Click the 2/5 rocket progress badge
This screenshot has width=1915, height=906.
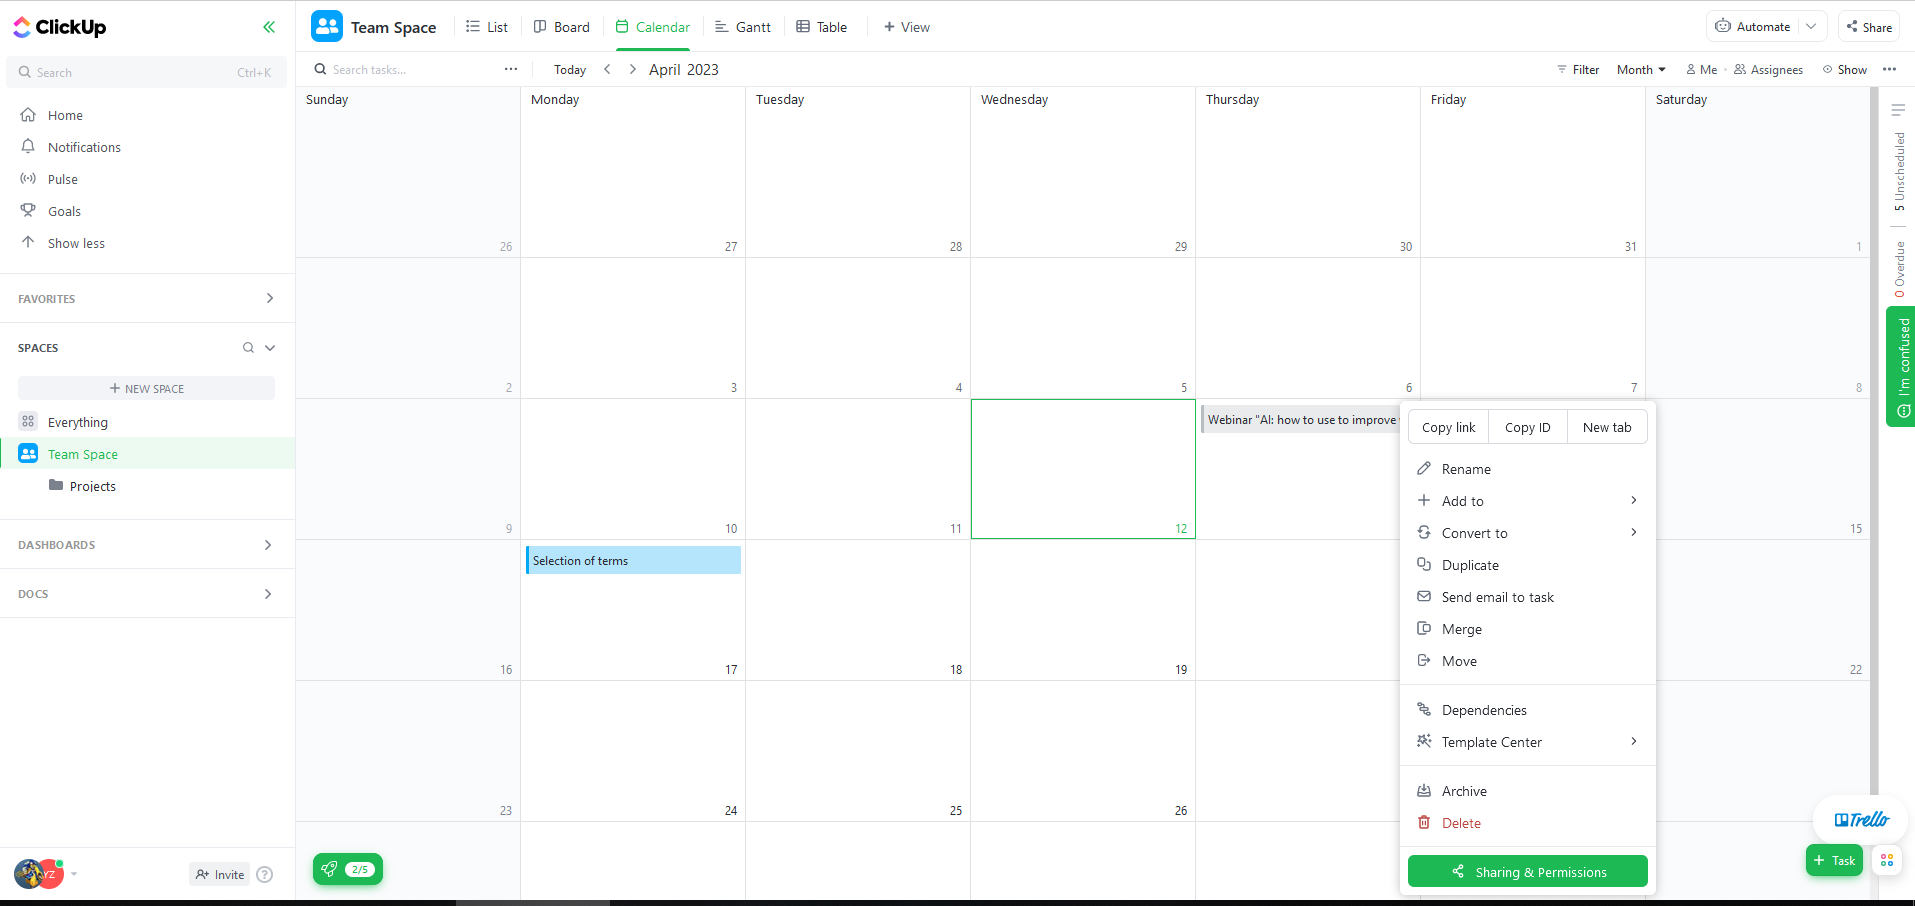(347, 869)
